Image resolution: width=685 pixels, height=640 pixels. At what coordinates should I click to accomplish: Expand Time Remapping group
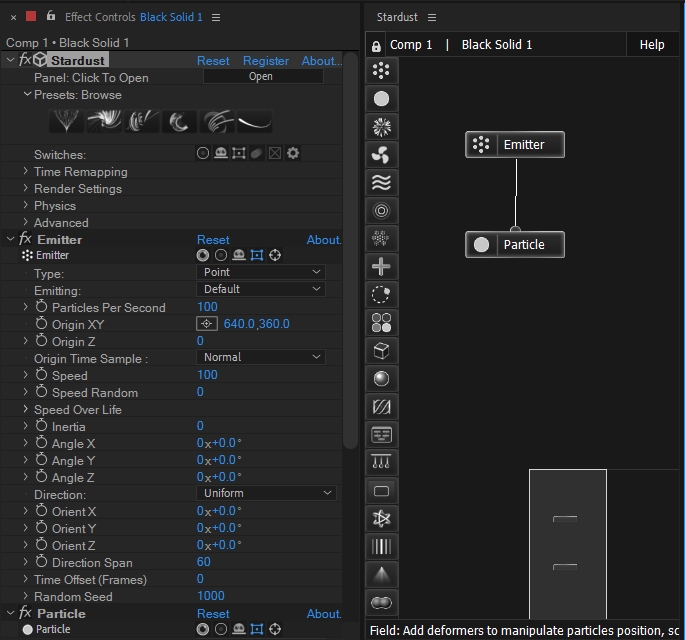(25, 171)
